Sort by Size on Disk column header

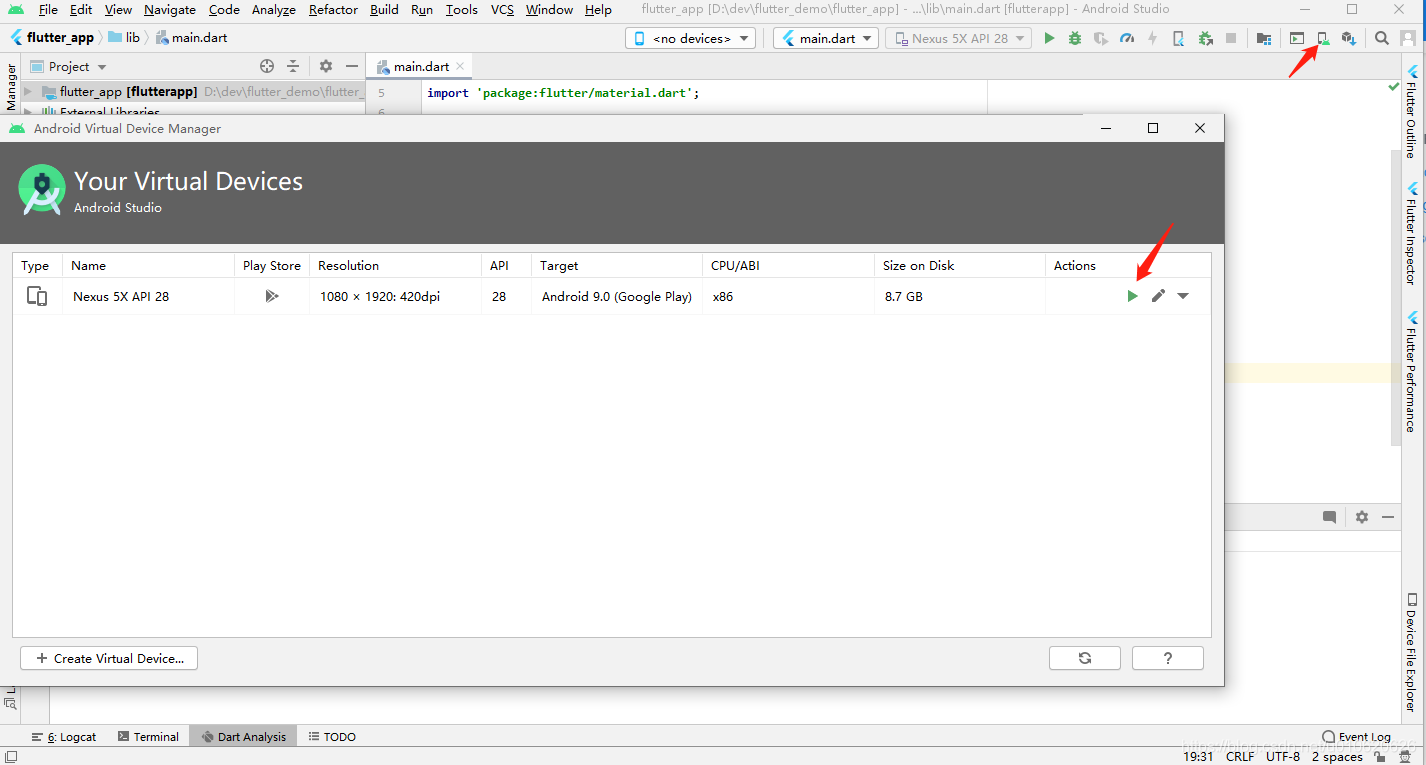959,265
